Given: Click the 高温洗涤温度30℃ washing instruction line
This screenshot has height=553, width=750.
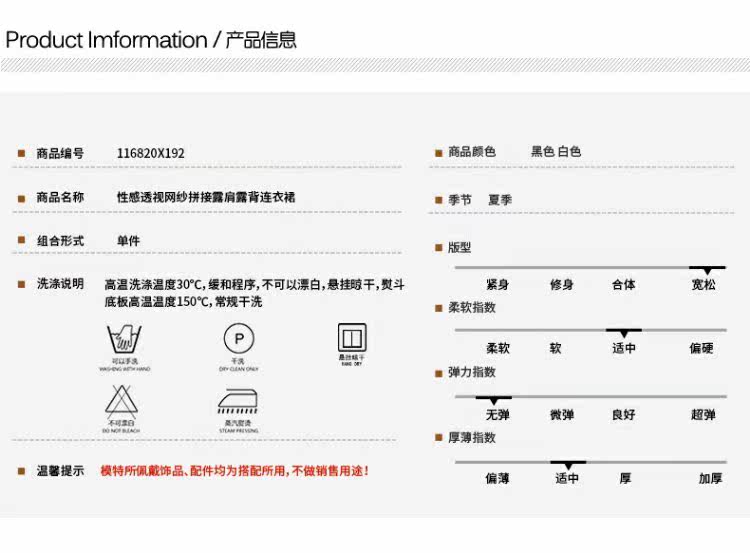Looking at the screenshot, I should [254, 285].
